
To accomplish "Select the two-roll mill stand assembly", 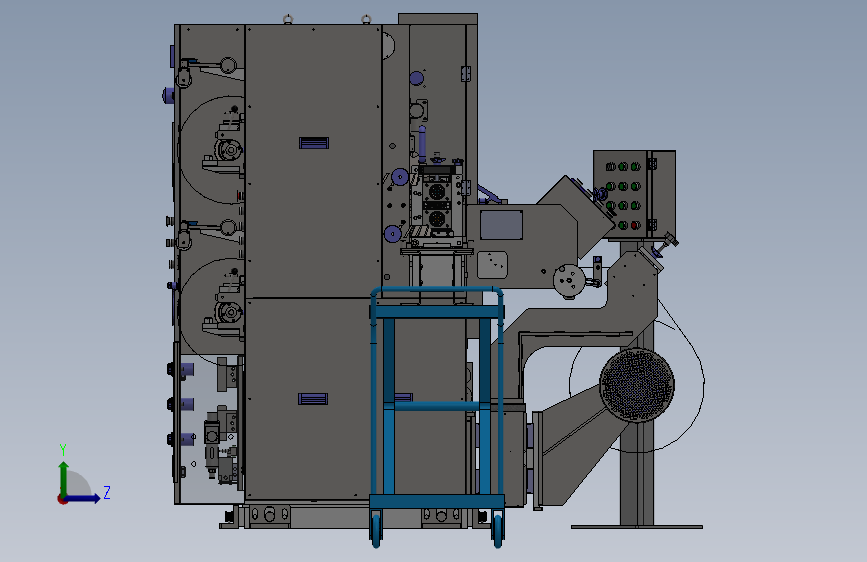I will click(437, 205).
